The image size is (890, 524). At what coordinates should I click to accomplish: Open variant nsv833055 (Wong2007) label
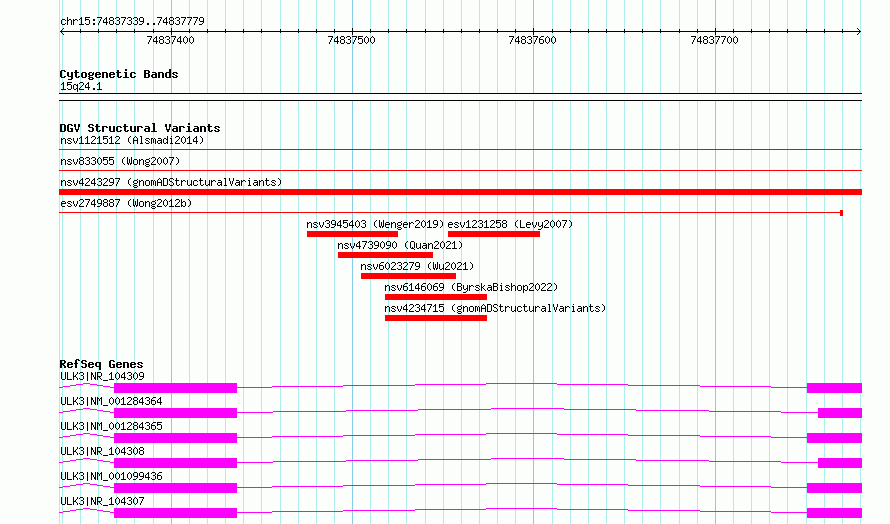[x=120, y=161]
